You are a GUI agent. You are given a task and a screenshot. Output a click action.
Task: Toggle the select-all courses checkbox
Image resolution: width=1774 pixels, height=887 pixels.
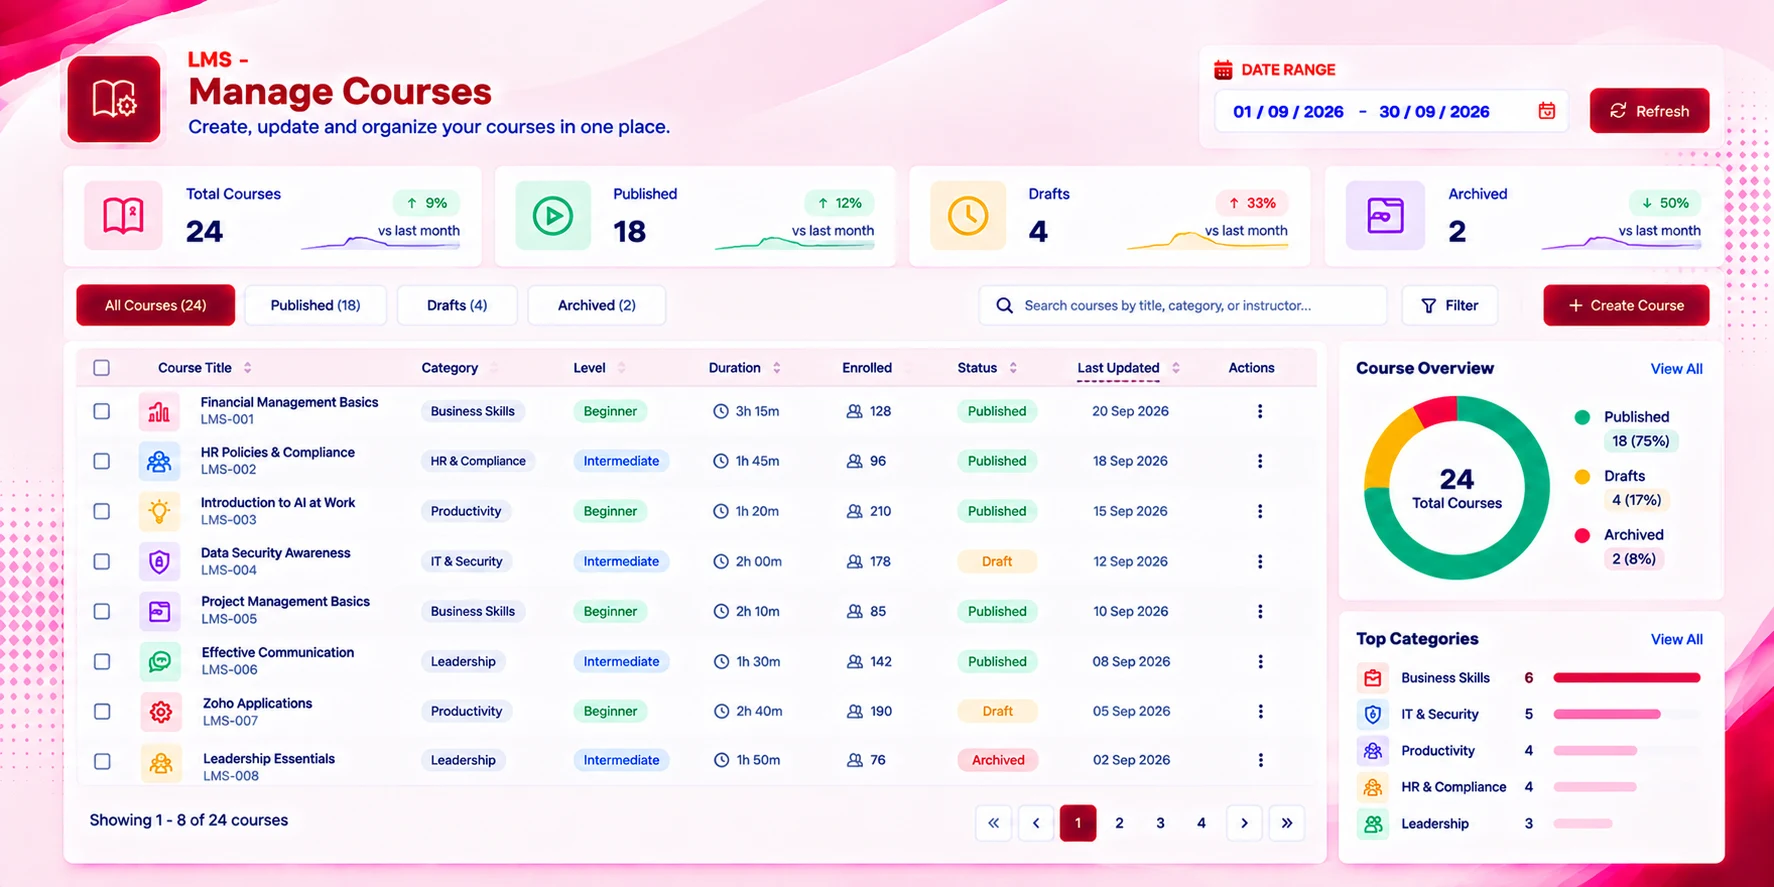pos(101,368)
